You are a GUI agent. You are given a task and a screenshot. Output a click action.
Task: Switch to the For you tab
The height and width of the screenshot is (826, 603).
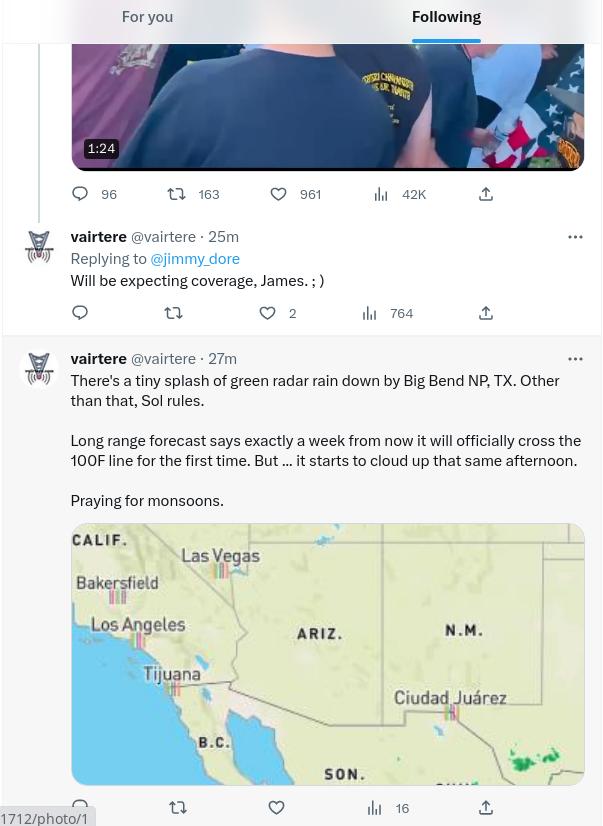click(147, 17)
